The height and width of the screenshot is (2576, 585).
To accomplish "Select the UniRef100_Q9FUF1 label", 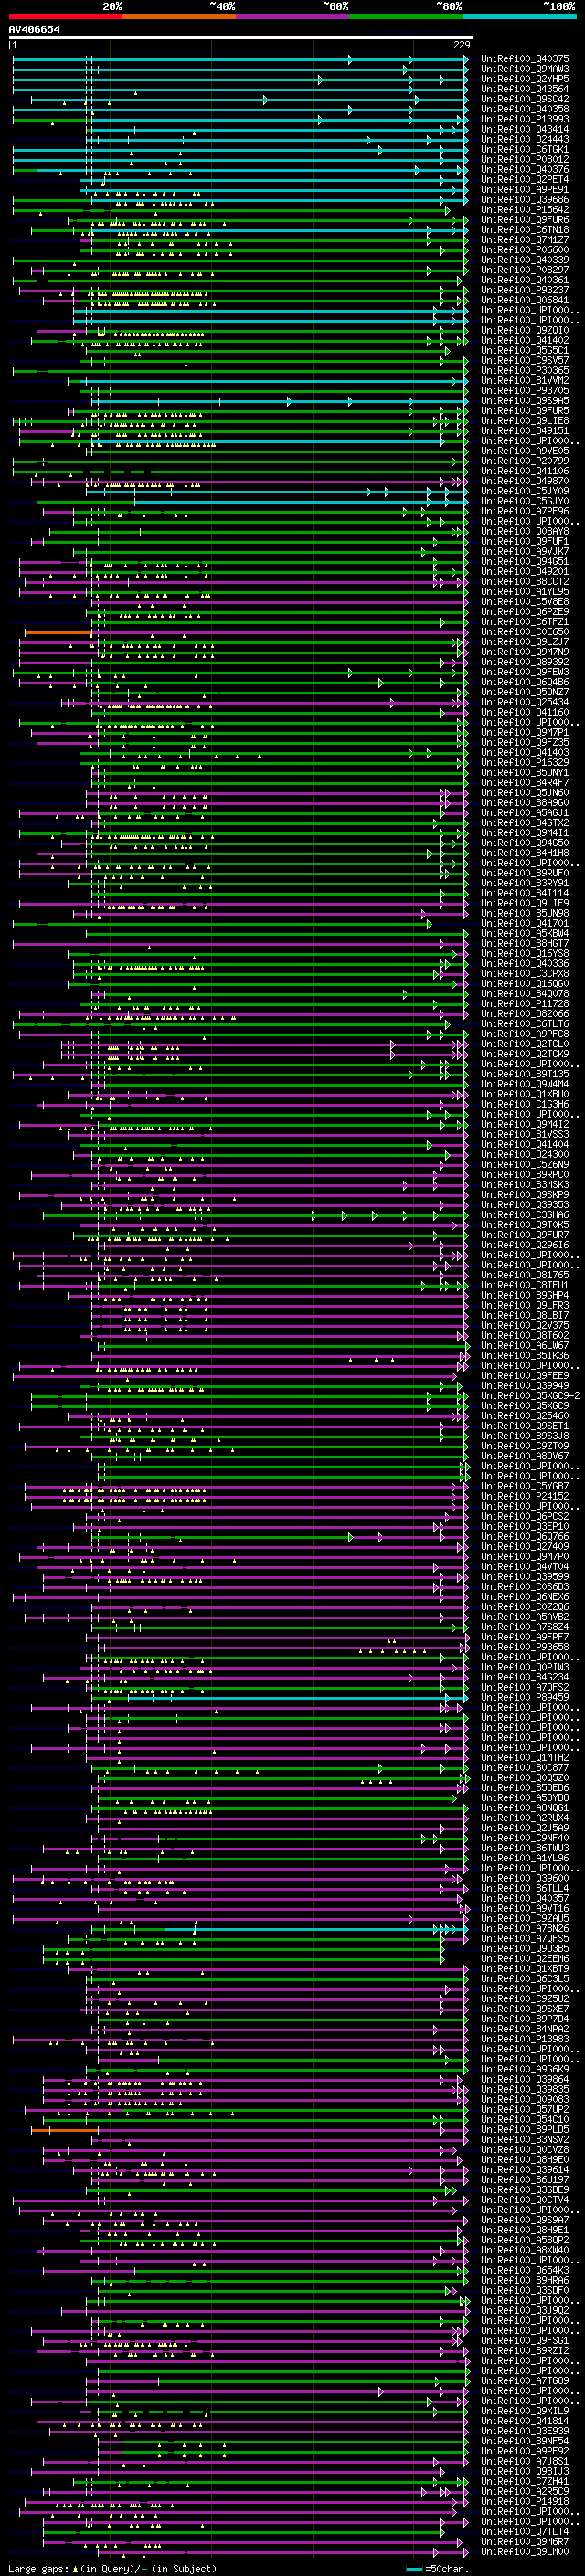I will (x=524, y=541).
